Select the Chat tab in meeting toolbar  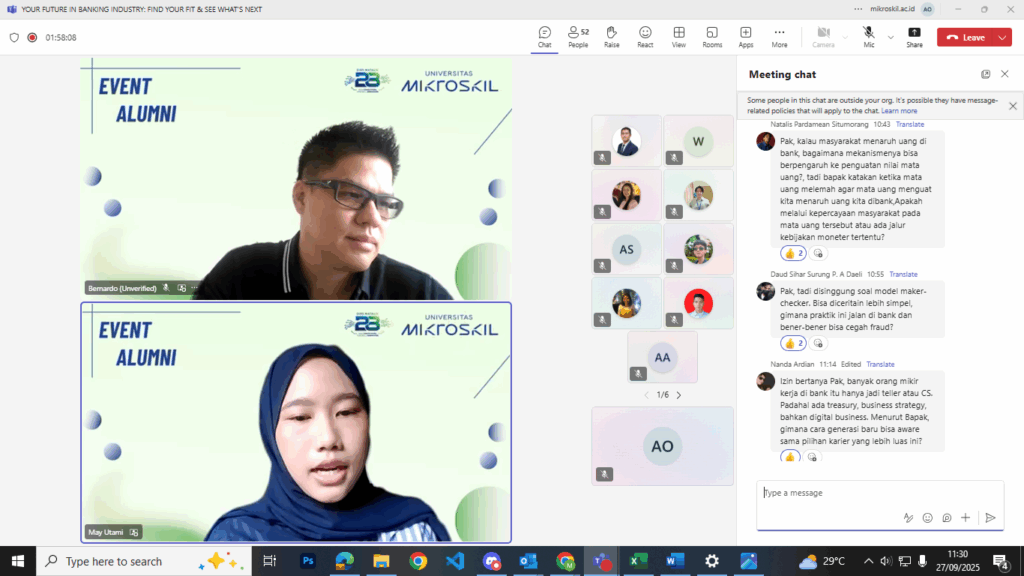click(544, 37)
